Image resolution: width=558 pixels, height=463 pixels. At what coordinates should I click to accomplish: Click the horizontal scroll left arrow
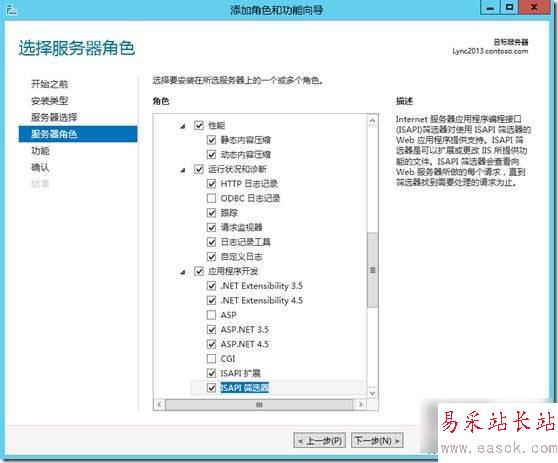(x=159, y=405)
